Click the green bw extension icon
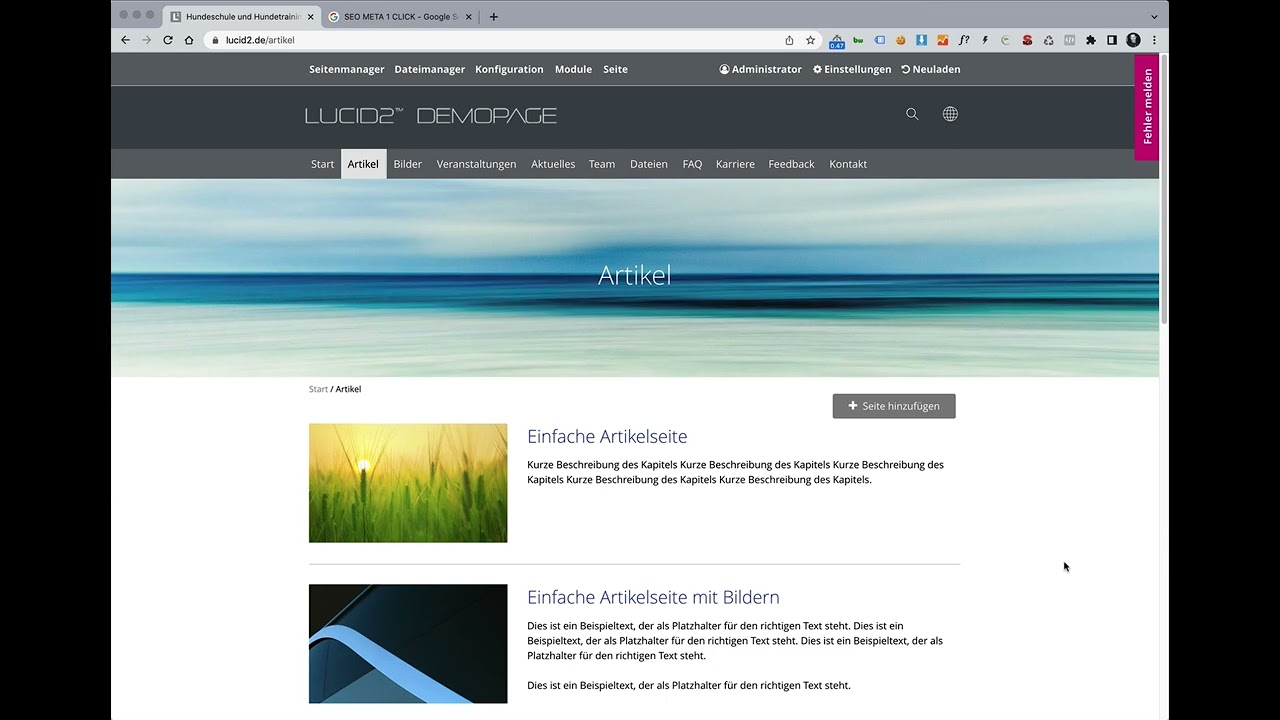Screen dimensions: 1280x720 858,40
